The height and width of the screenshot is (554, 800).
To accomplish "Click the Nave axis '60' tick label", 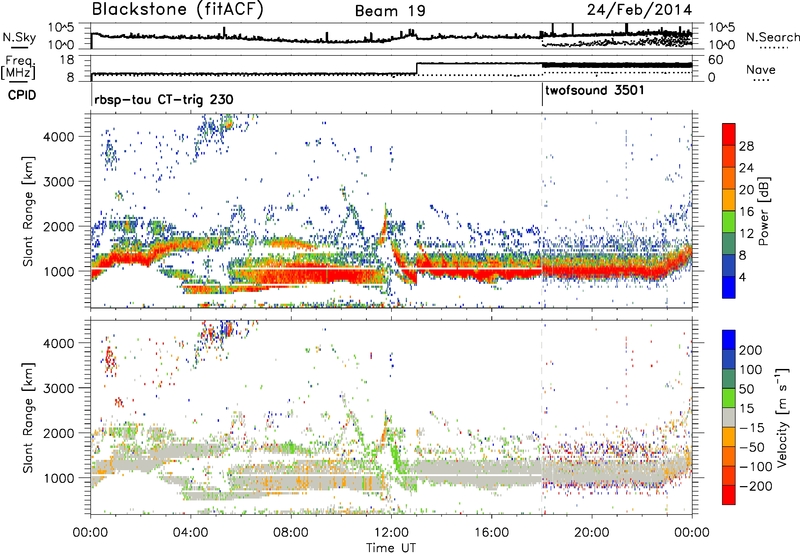I will (x=716, y=60).
